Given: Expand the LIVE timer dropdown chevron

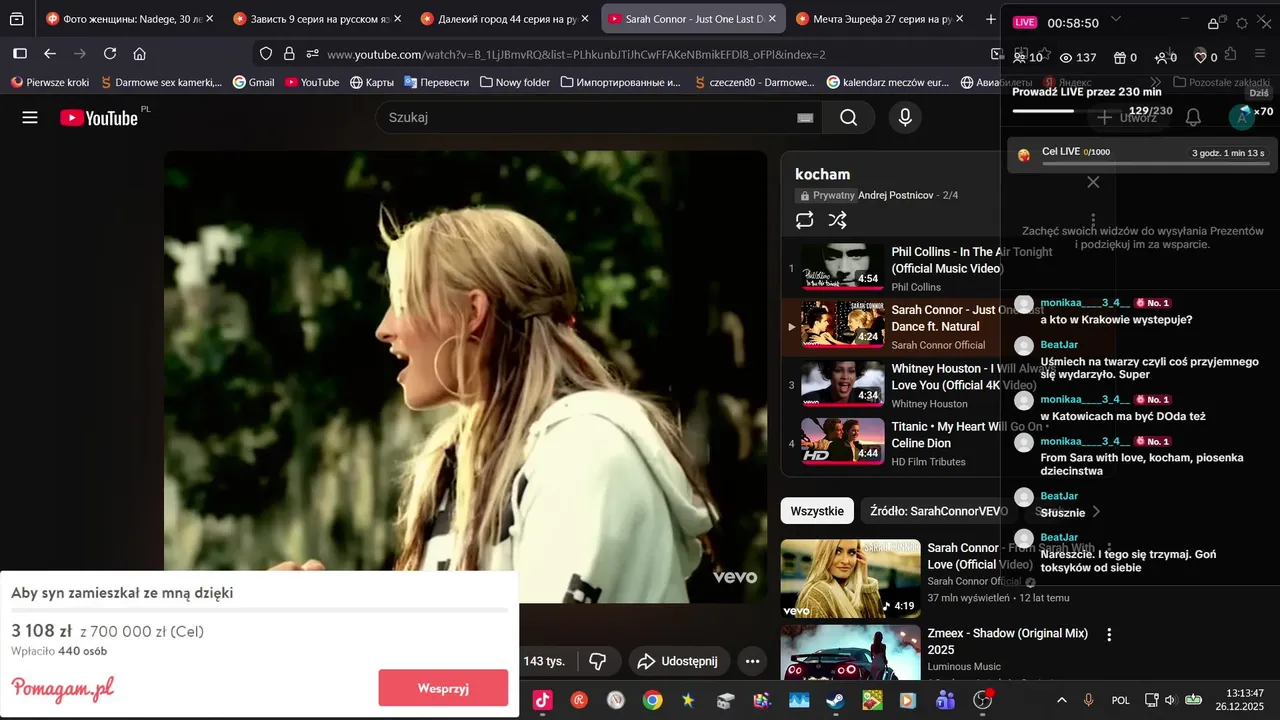Looking at the screenshot, I should tap(1116, 19).
